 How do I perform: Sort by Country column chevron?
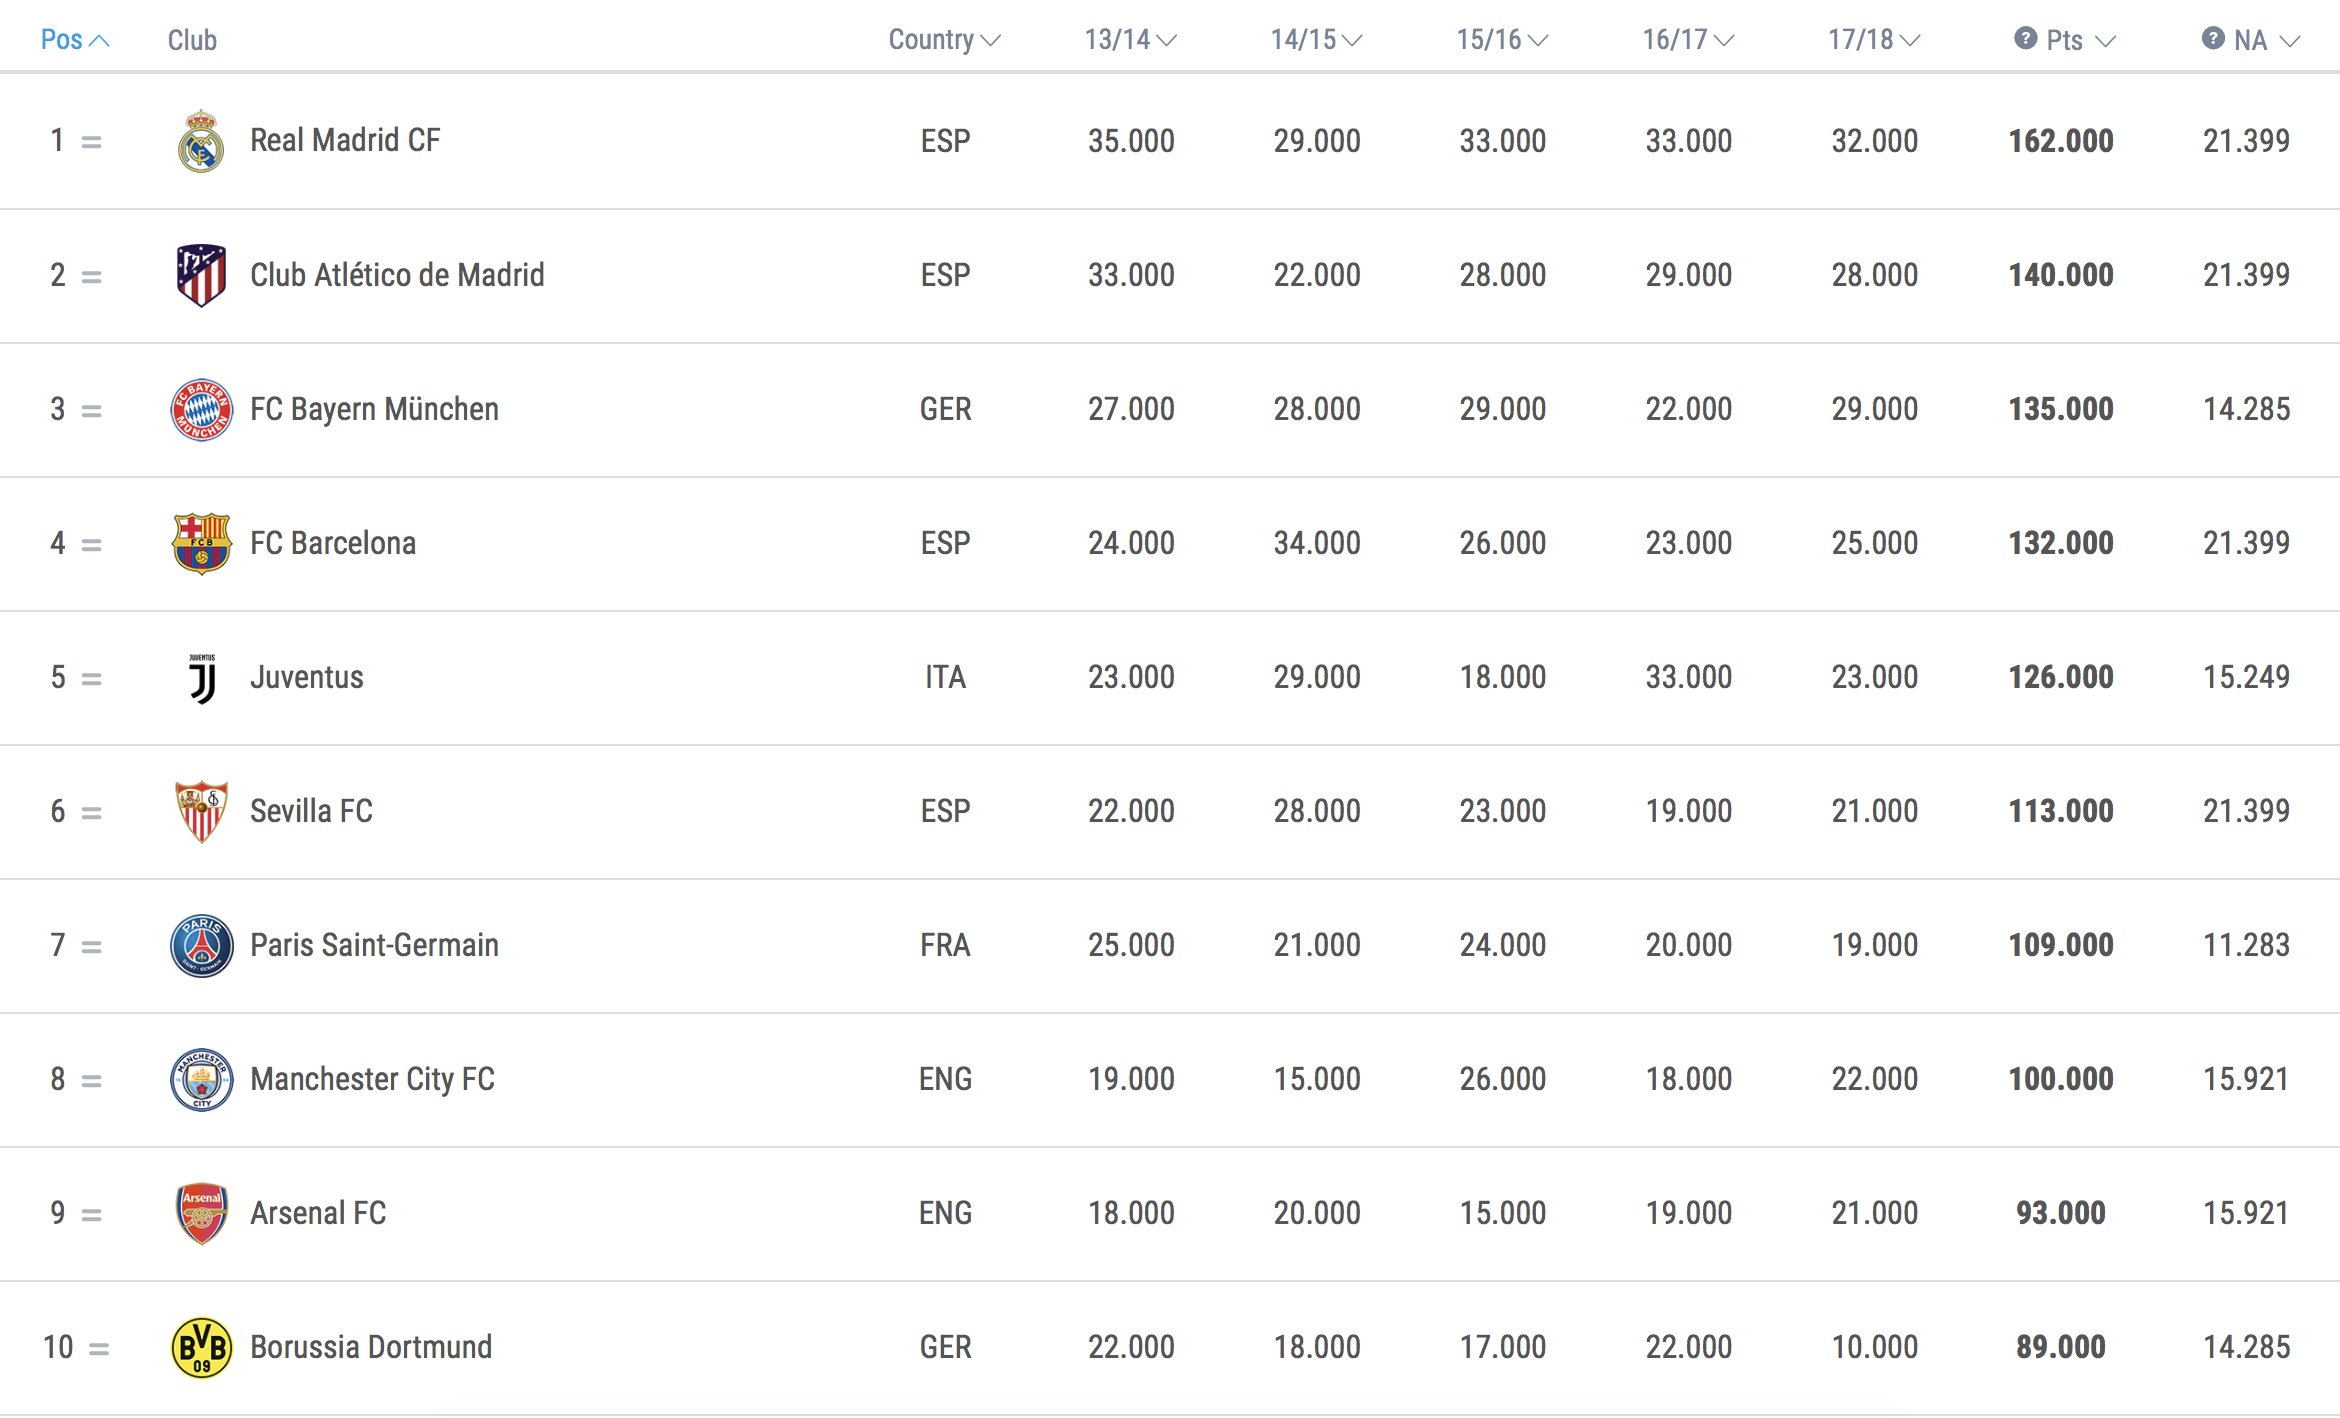pyautogui.click(x=990, y=41)
